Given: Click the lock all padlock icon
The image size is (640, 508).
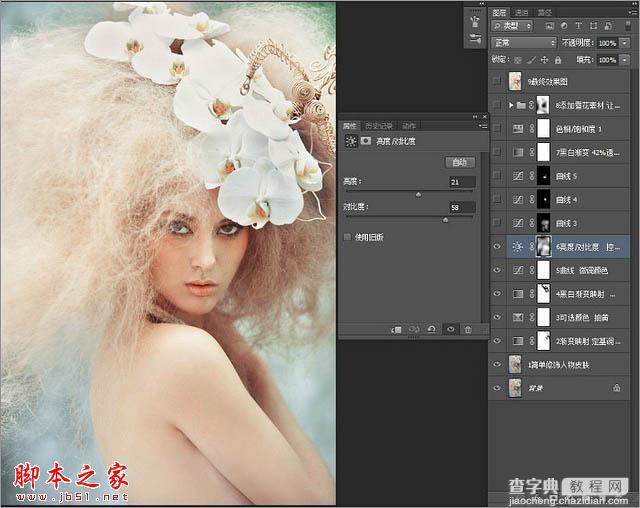Looking at the screenshot, I should coord(558,60).
